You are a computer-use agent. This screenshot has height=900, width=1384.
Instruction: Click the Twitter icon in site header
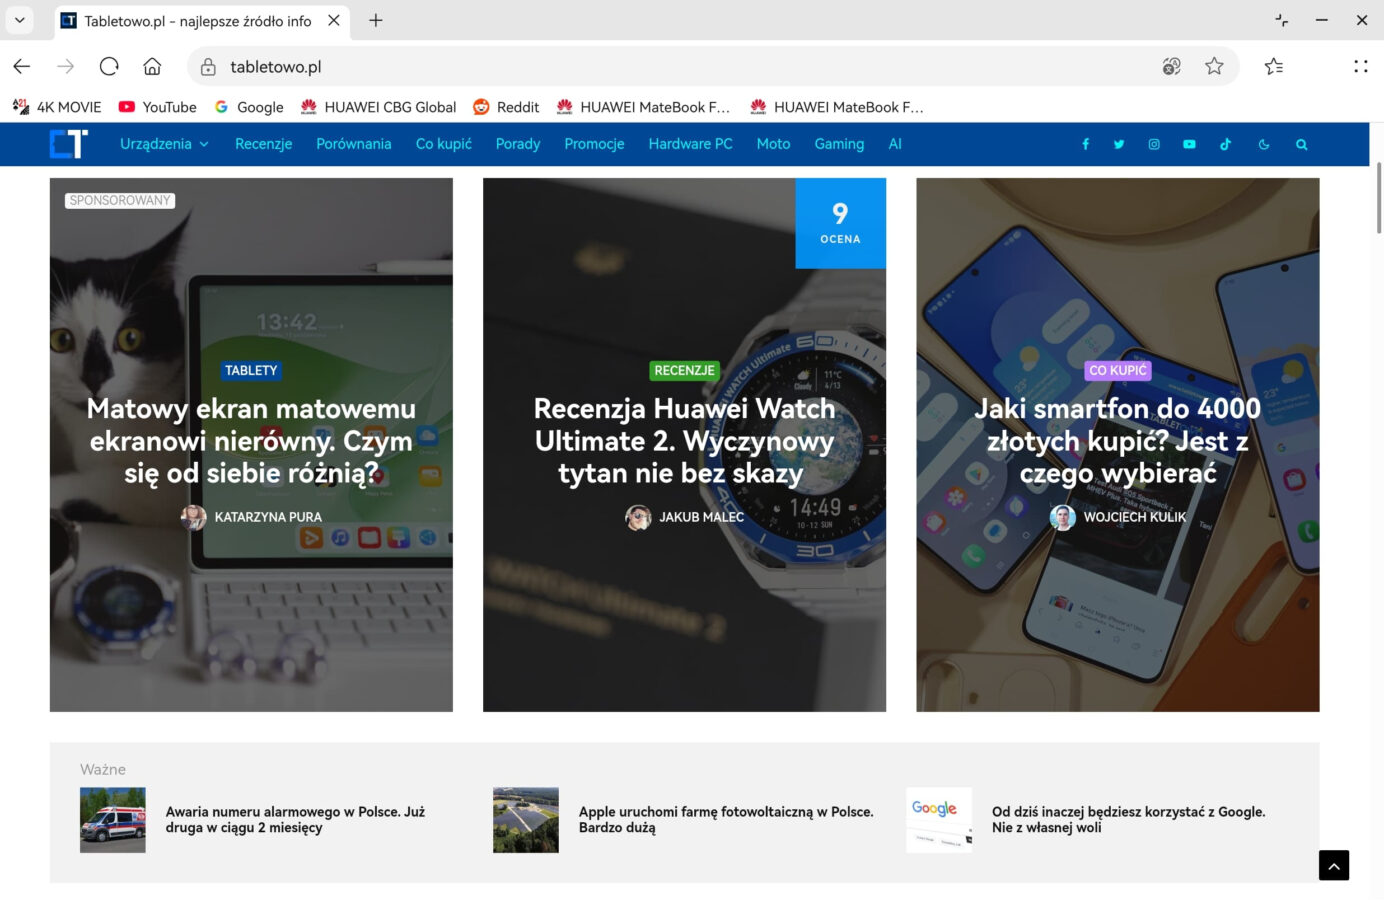pos(1119,144)
